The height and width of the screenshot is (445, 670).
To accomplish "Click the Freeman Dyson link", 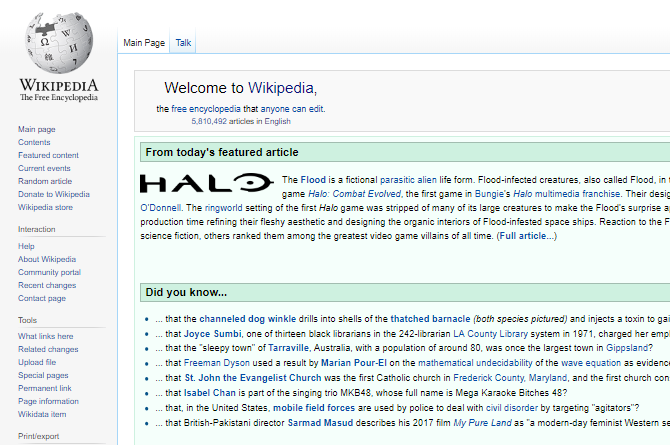I will point(216,363).
